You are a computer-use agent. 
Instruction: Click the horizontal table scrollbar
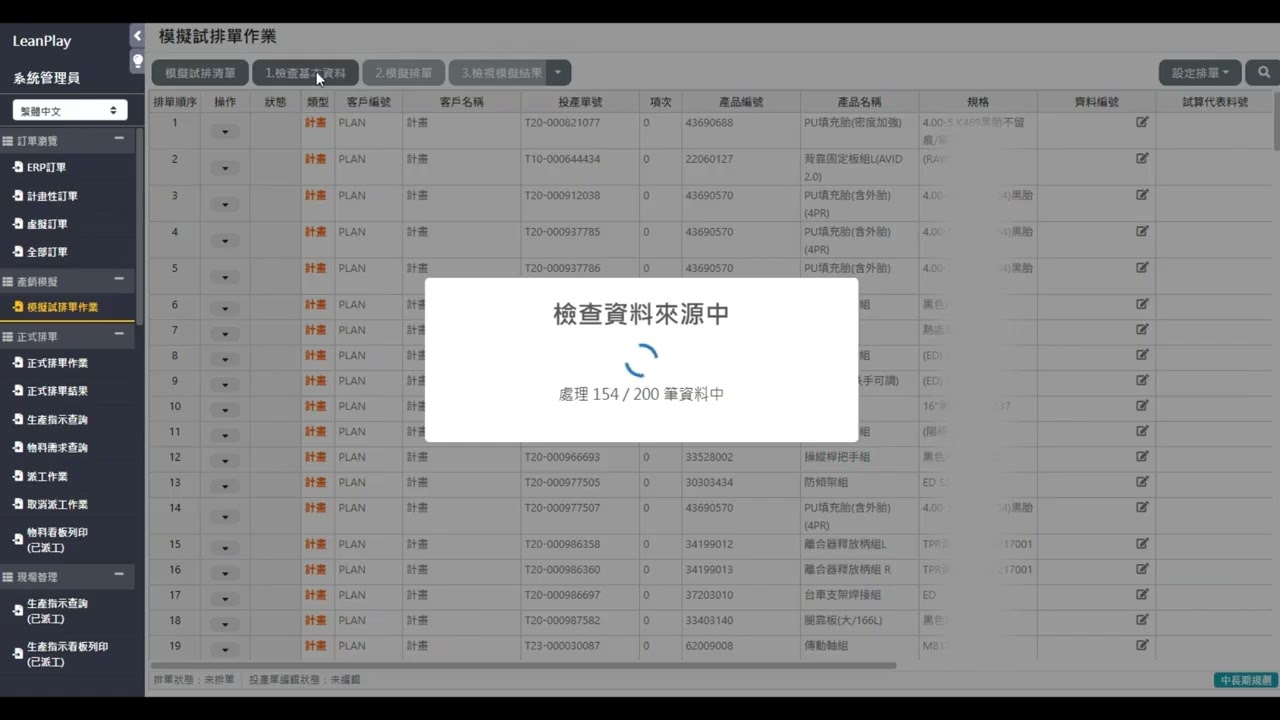523,665
